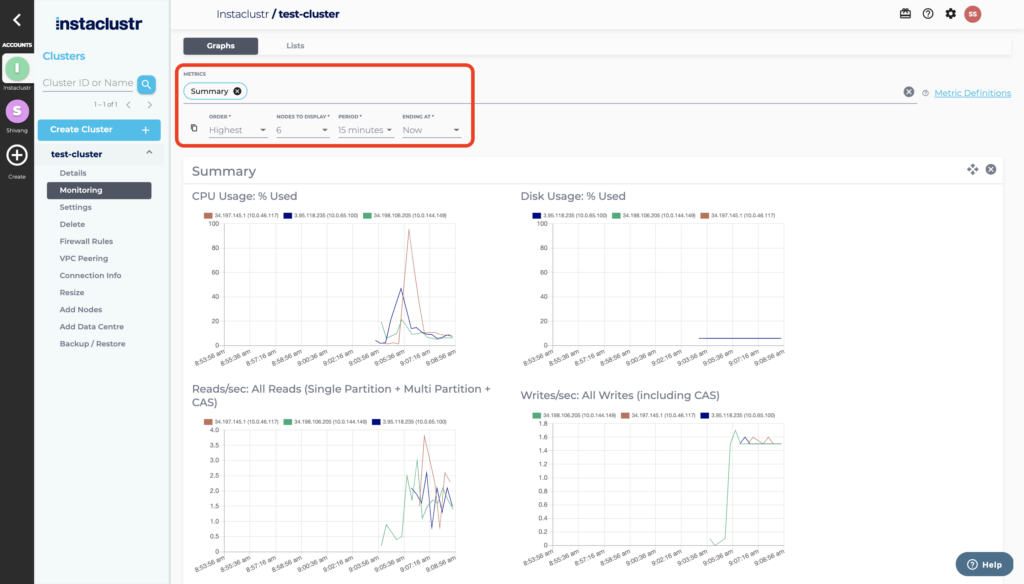Open the help question mark icon in the header
This screenshot has height=584, width=1024.
(928, 14)
